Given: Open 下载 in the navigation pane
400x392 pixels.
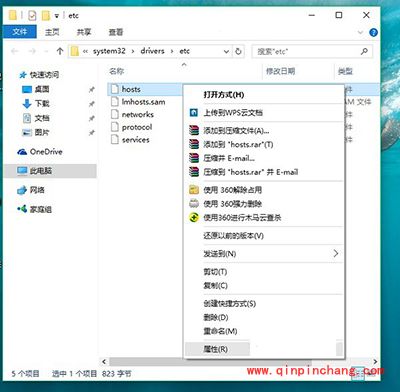Looking at the screenshot, I should pos(42,104).
